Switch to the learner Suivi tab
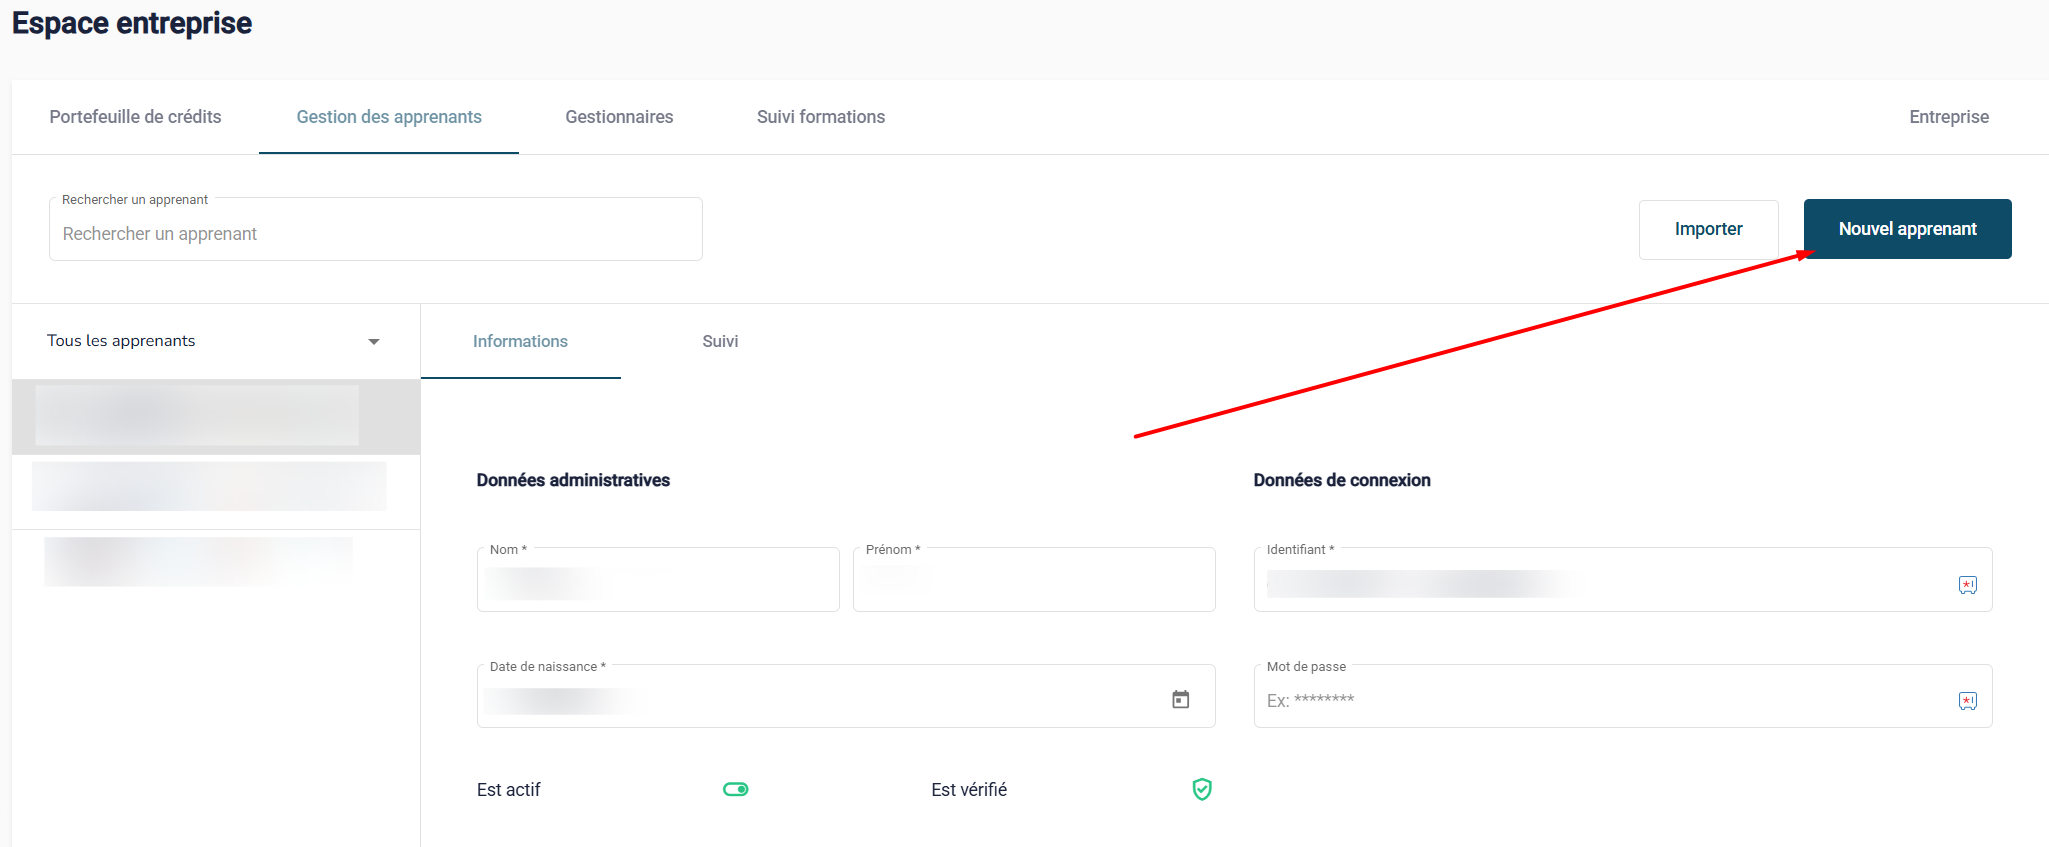2049x847 pixels. 720,342
